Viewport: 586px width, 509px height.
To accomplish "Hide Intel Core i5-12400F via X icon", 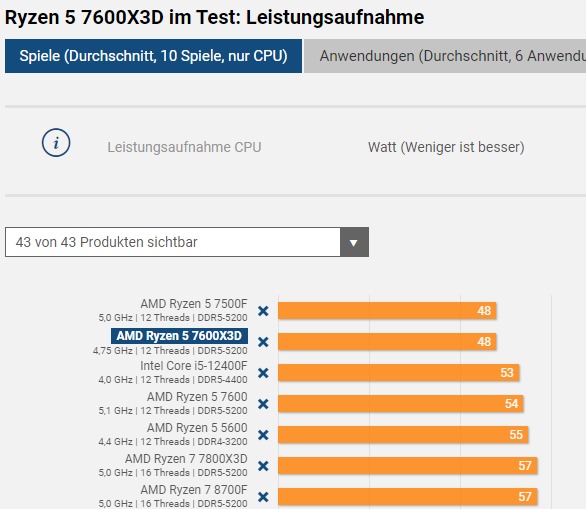I will 263,373.
